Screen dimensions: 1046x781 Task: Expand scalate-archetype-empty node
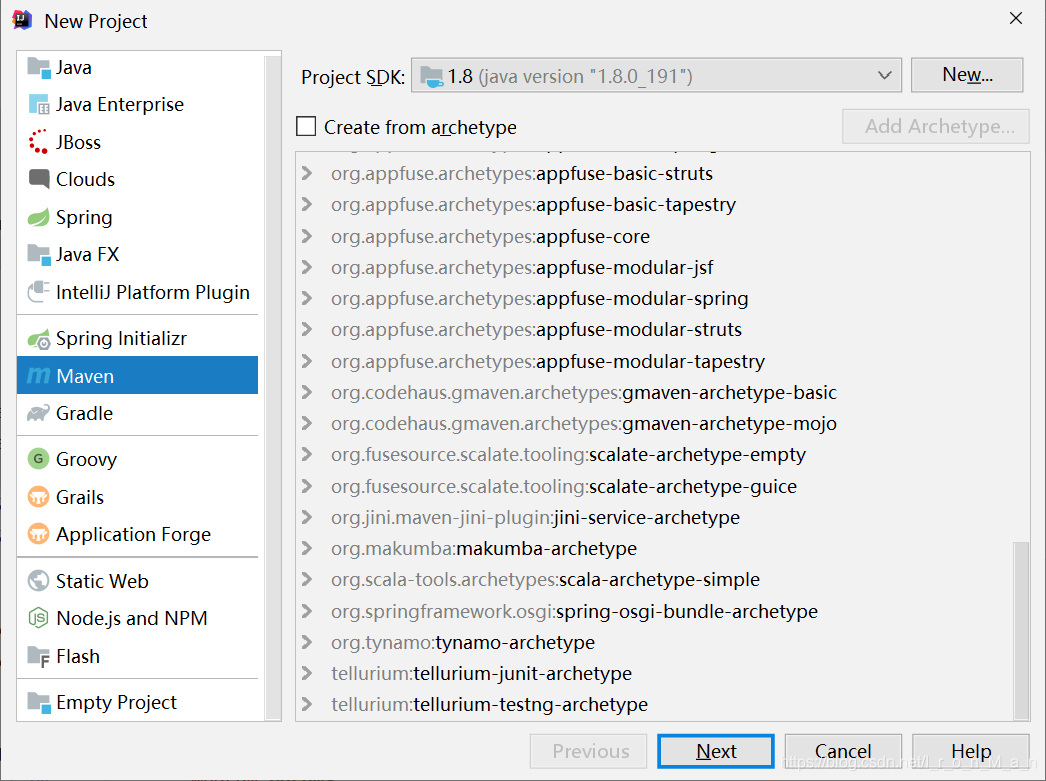tap(307, 455)
